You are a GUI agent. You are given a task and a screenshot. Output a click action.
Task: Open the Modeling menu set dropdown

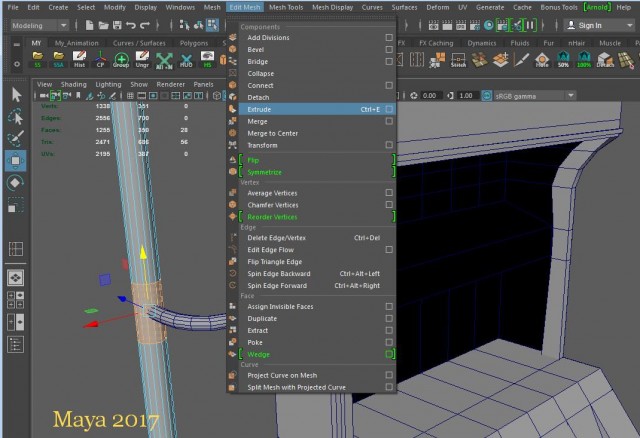pos(39,25)
